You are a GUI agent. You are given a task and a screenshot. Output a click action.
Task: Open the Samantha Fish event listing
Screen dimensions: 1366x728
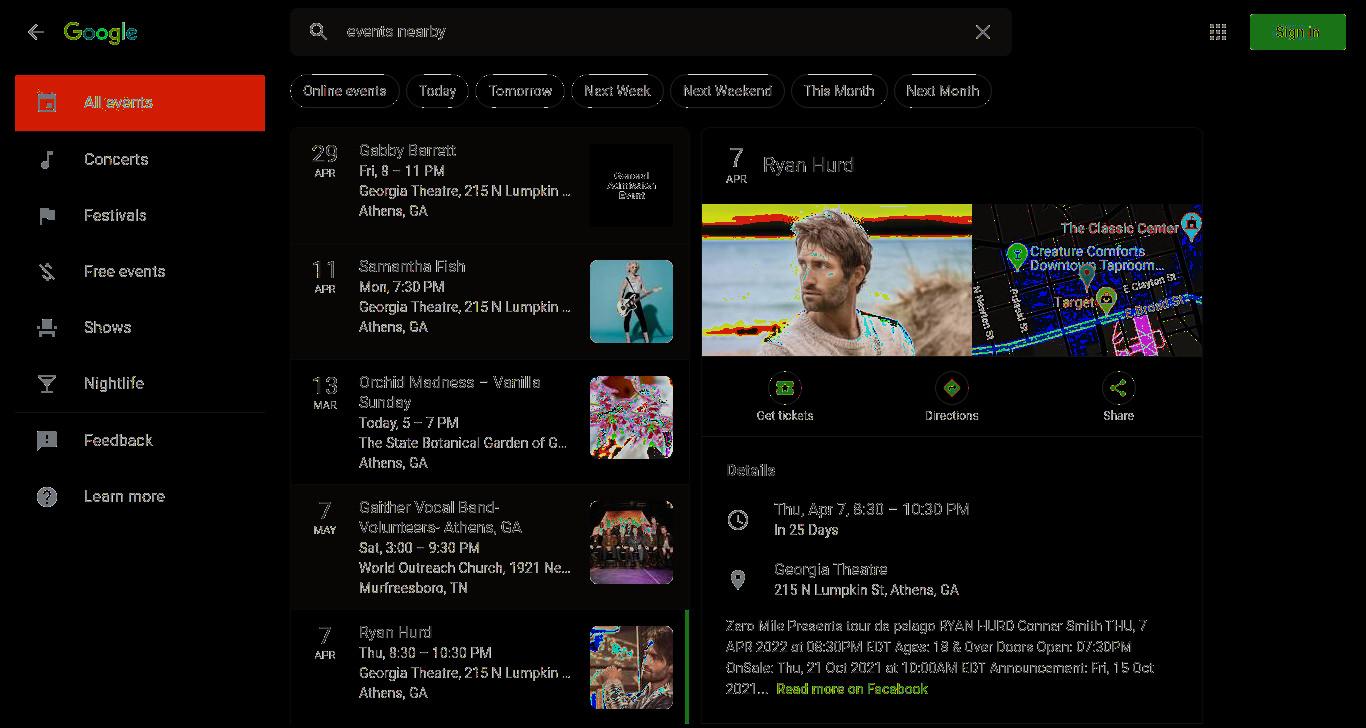tap(490, 301)
